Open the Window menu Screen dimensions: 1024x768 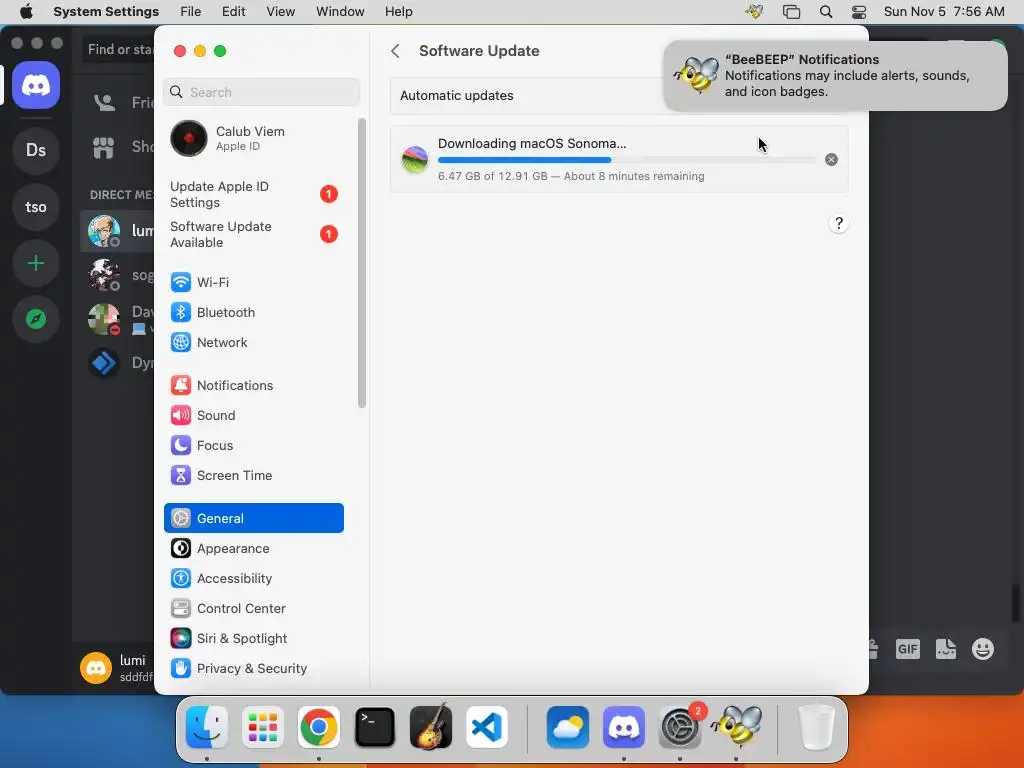click(340, 12)
